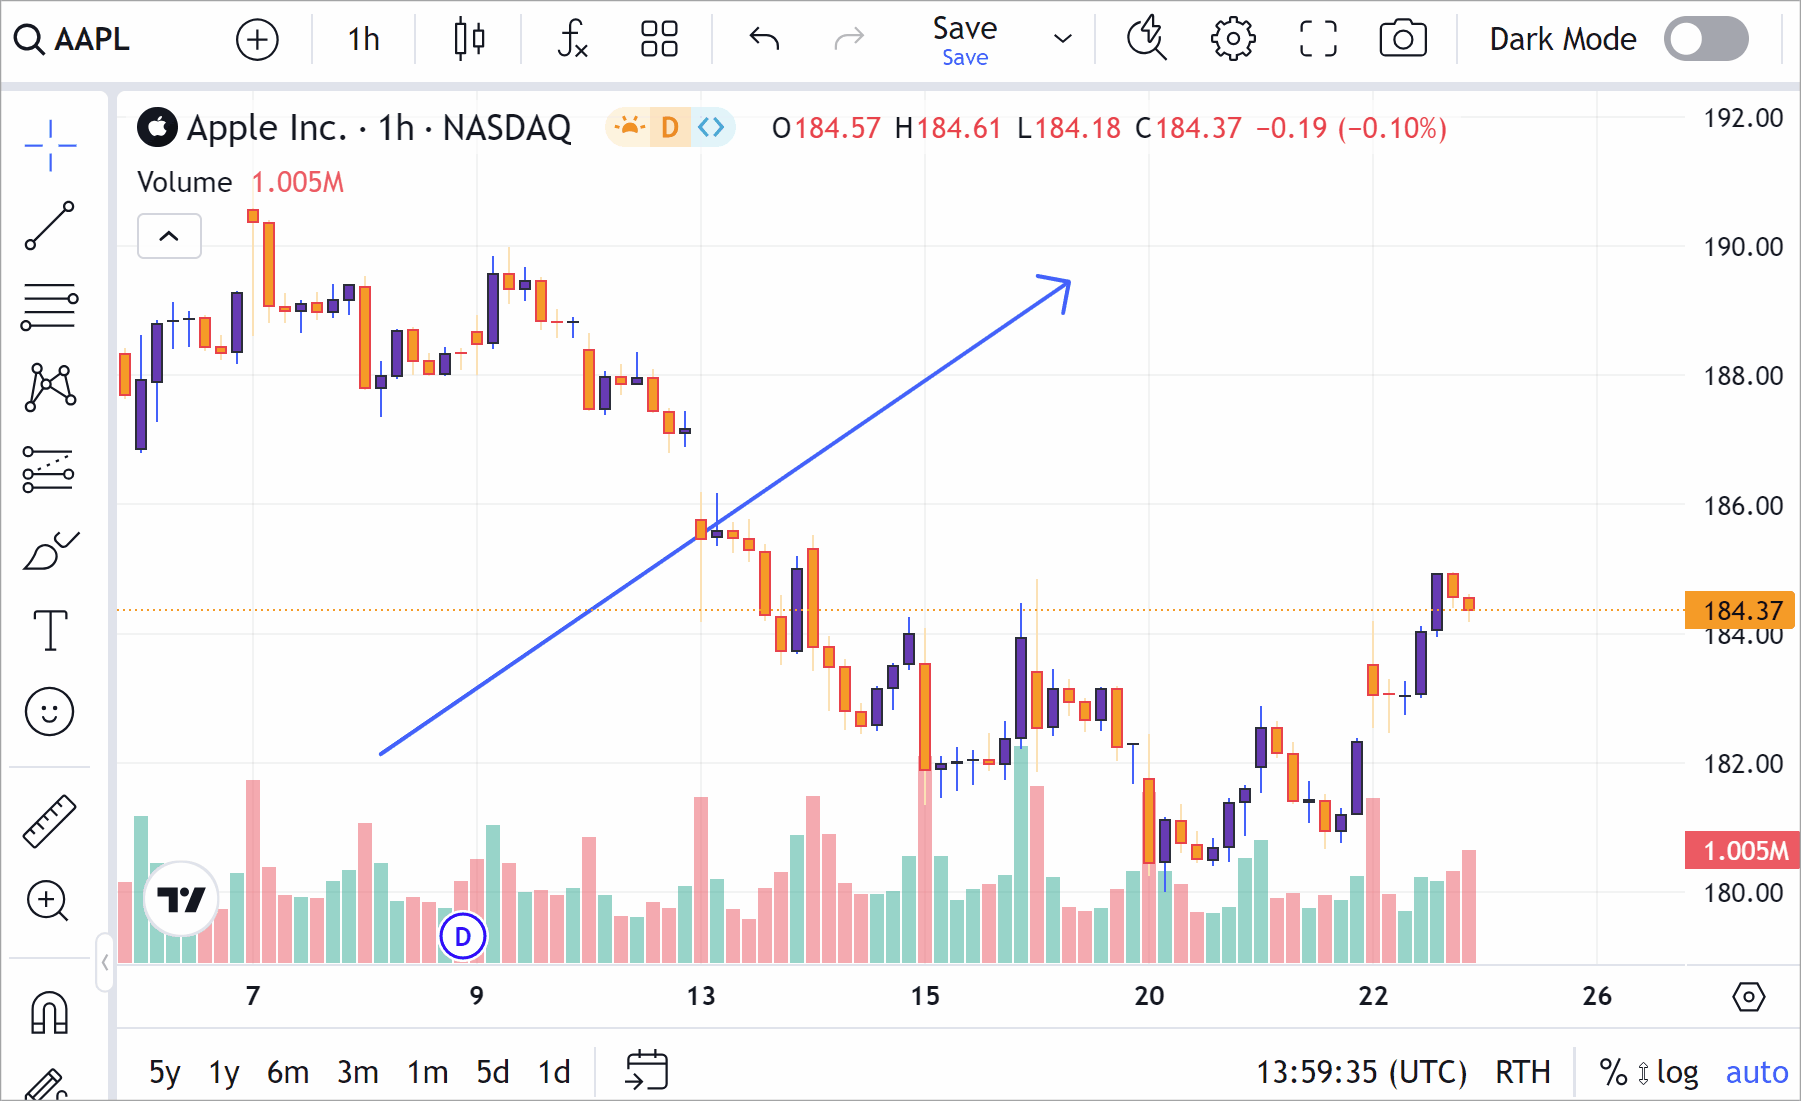Viewport: 1801px width, 1101px height.
Task: Open the emoji sticker tool
Action: click(x=48, y=712)
